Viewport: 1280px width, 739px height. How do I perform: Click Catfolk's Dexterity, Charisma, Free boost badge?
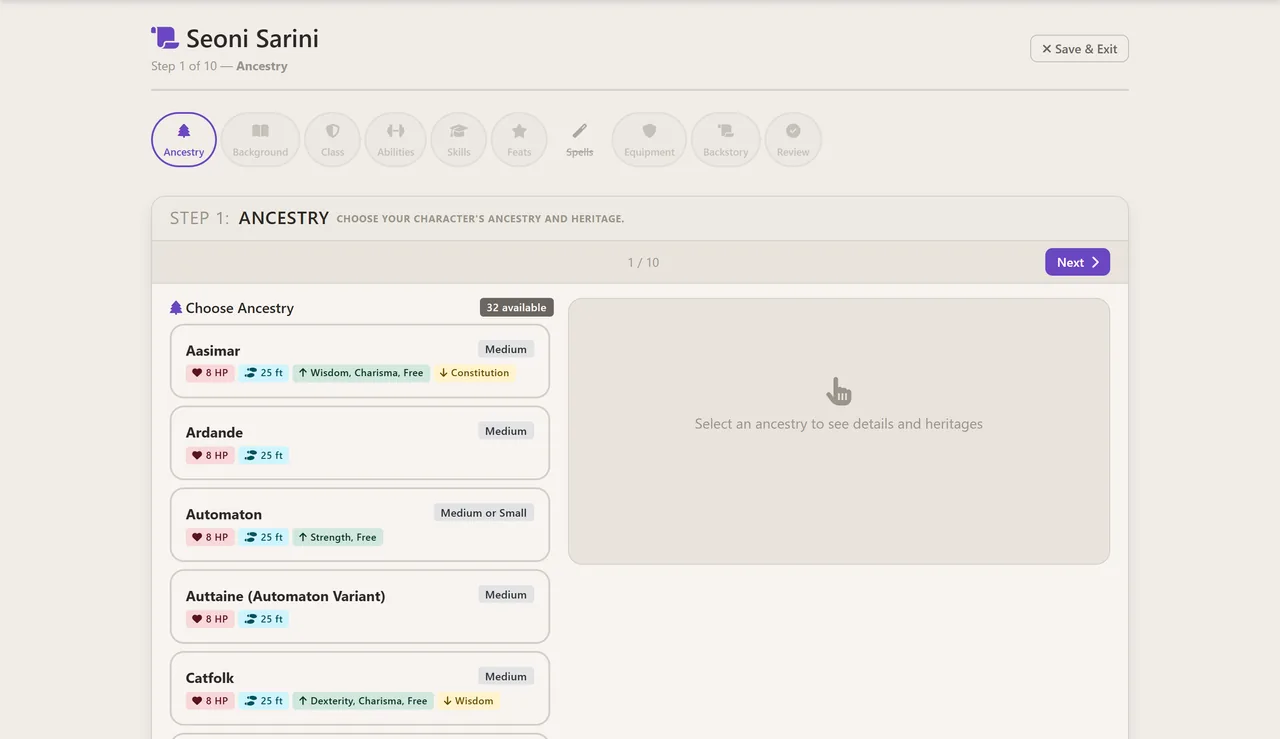click(363, 701)
